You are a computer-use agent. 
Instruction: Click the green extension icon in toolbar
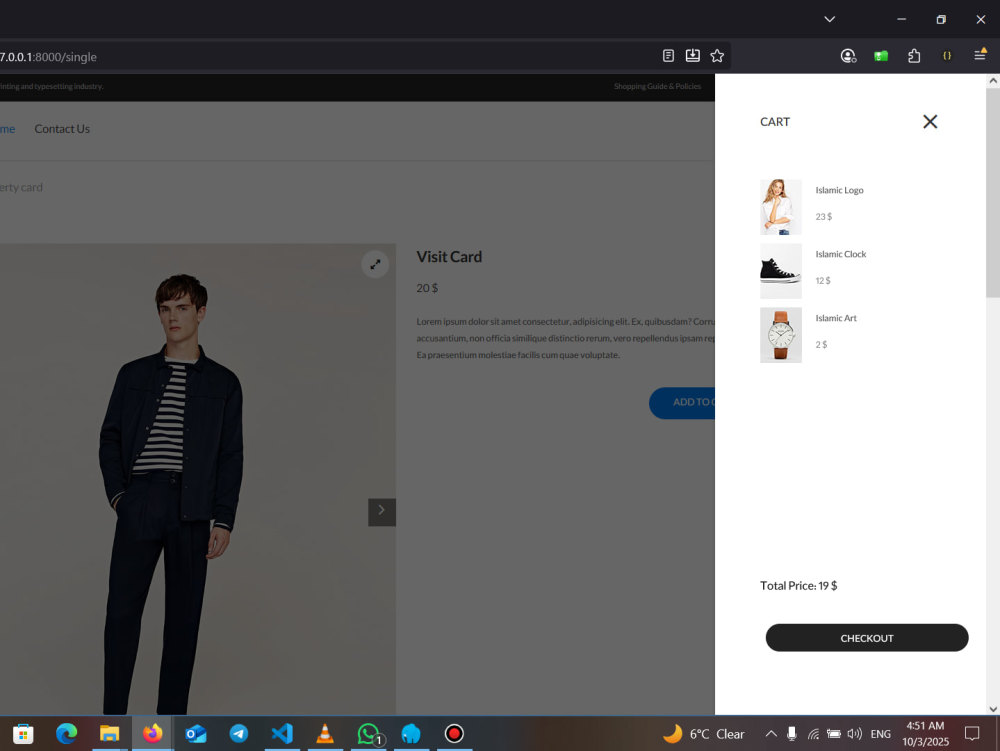(x=881, y=56)
